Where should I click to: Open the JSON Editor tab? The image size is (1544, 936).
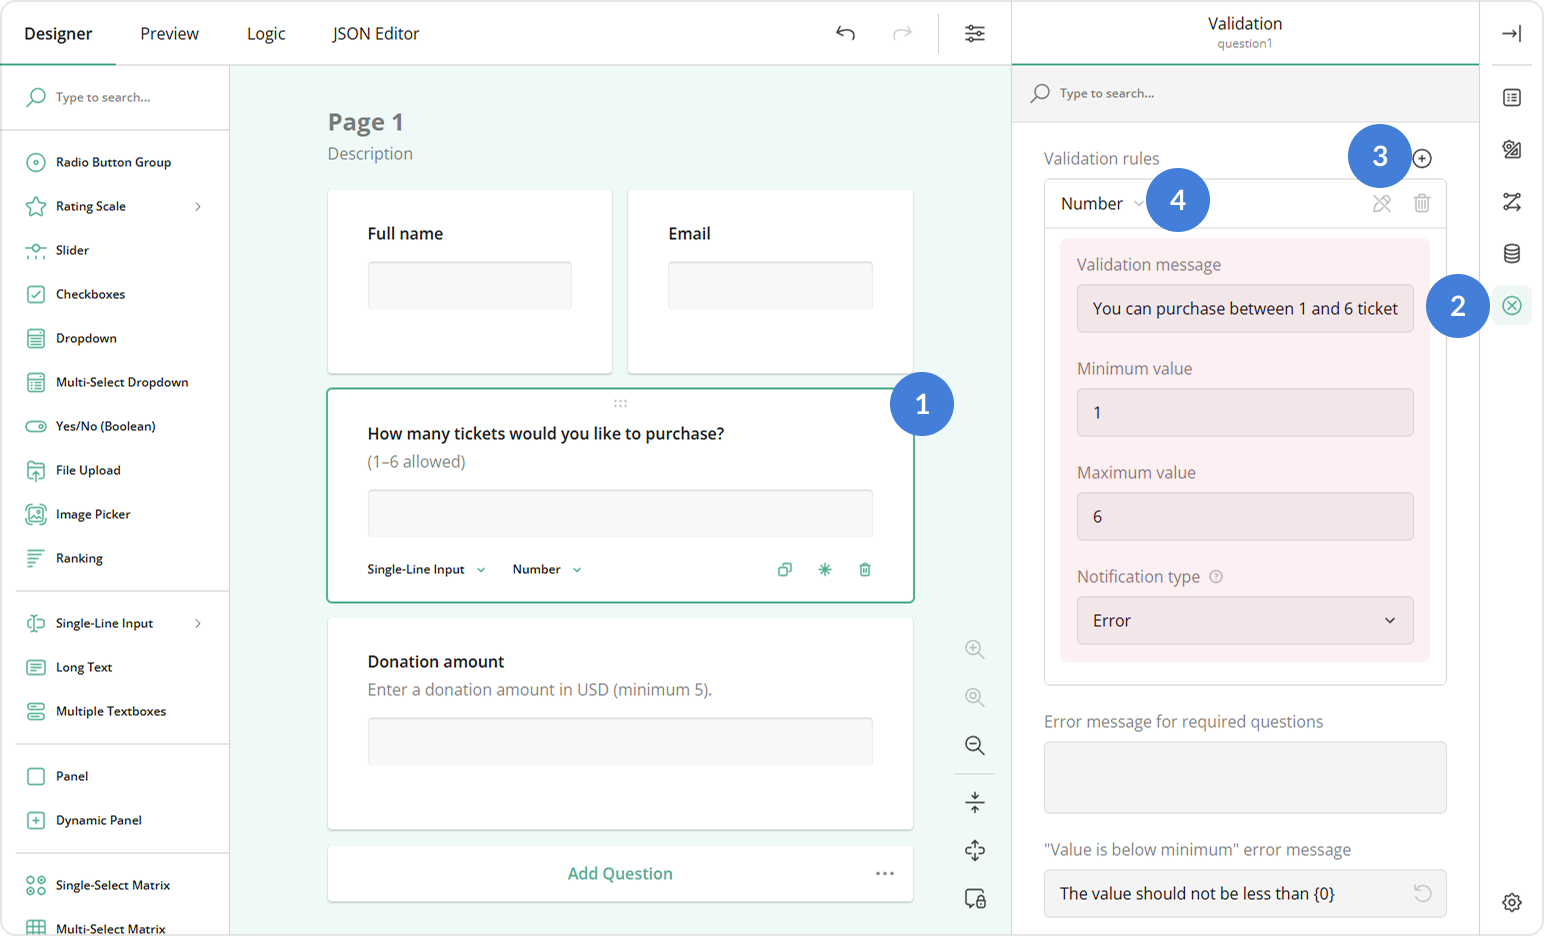tap(375, 34)
